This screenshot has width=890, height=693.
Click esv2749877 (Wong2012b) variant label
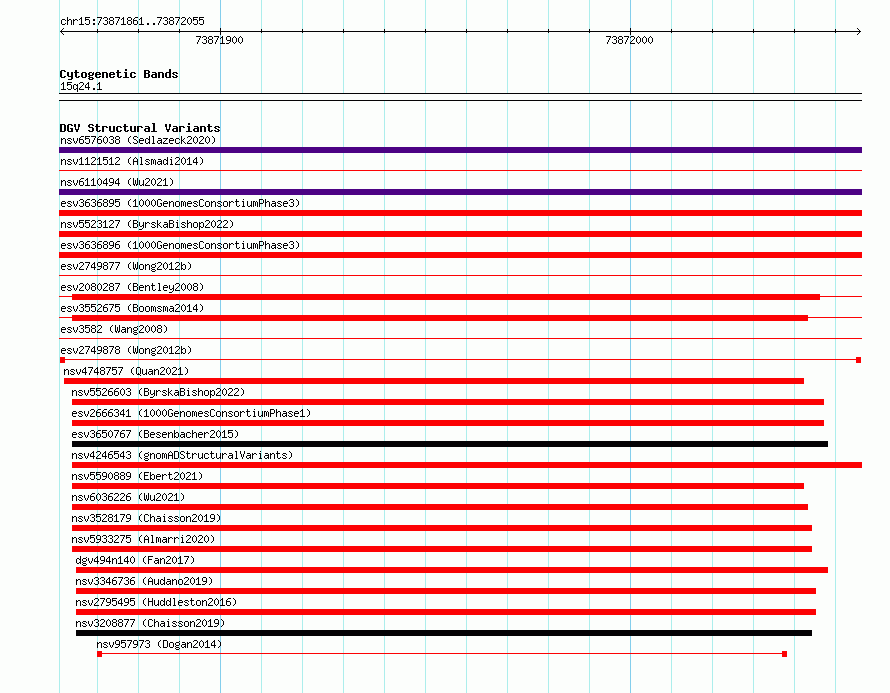pos(126,266)
